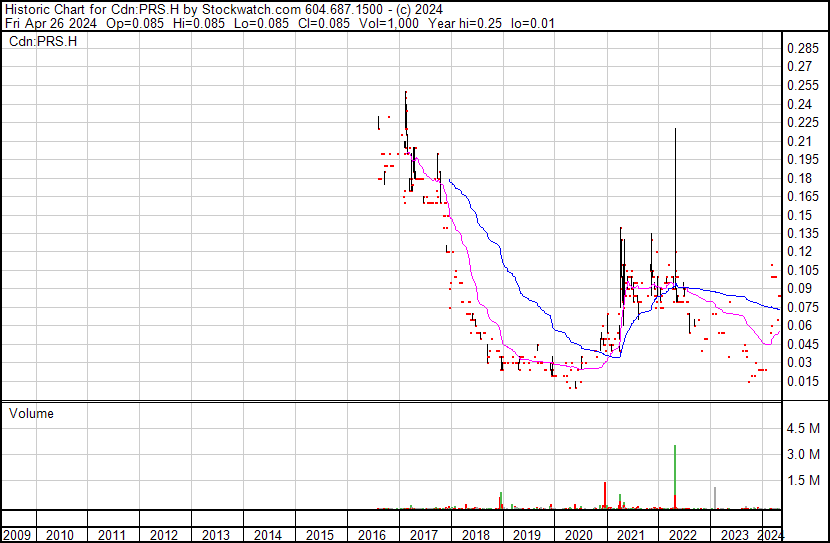Image resolution: width=830 pixels, height=543 pixels.
Task: Click the 0.15 price axis label
Action: click(x=799, y=215)
